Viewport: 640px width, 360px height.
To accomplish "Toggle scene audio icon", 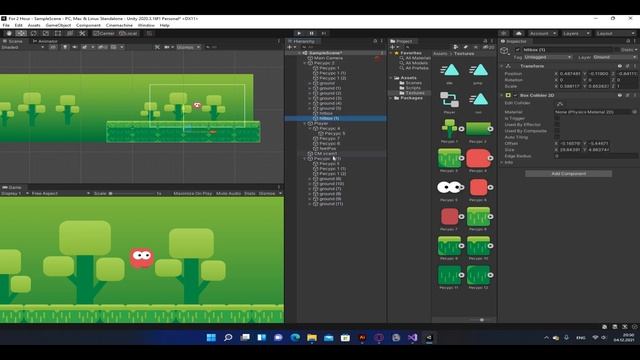I will [74, 47].
